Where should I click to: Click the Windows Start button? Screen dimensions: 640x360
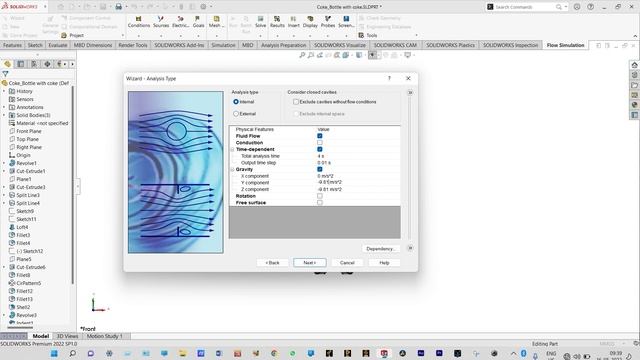pyautogui.click(x=54, y=353)
